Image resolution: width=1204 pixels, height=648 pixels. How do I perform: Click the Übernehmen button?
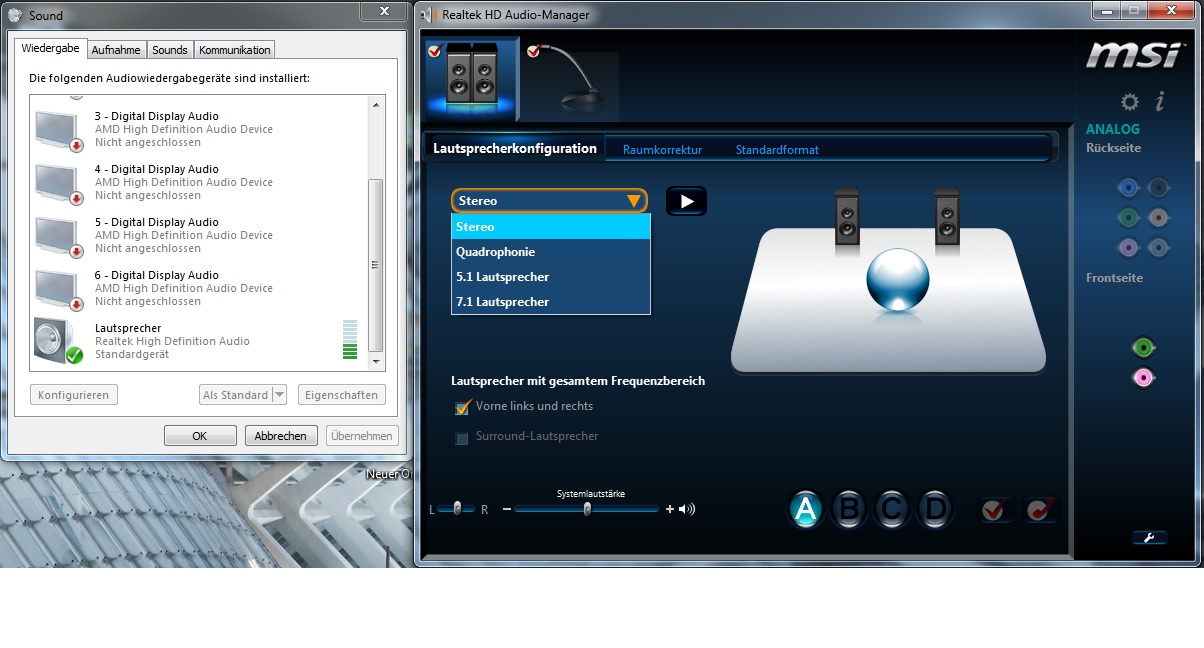click(361, 436)
